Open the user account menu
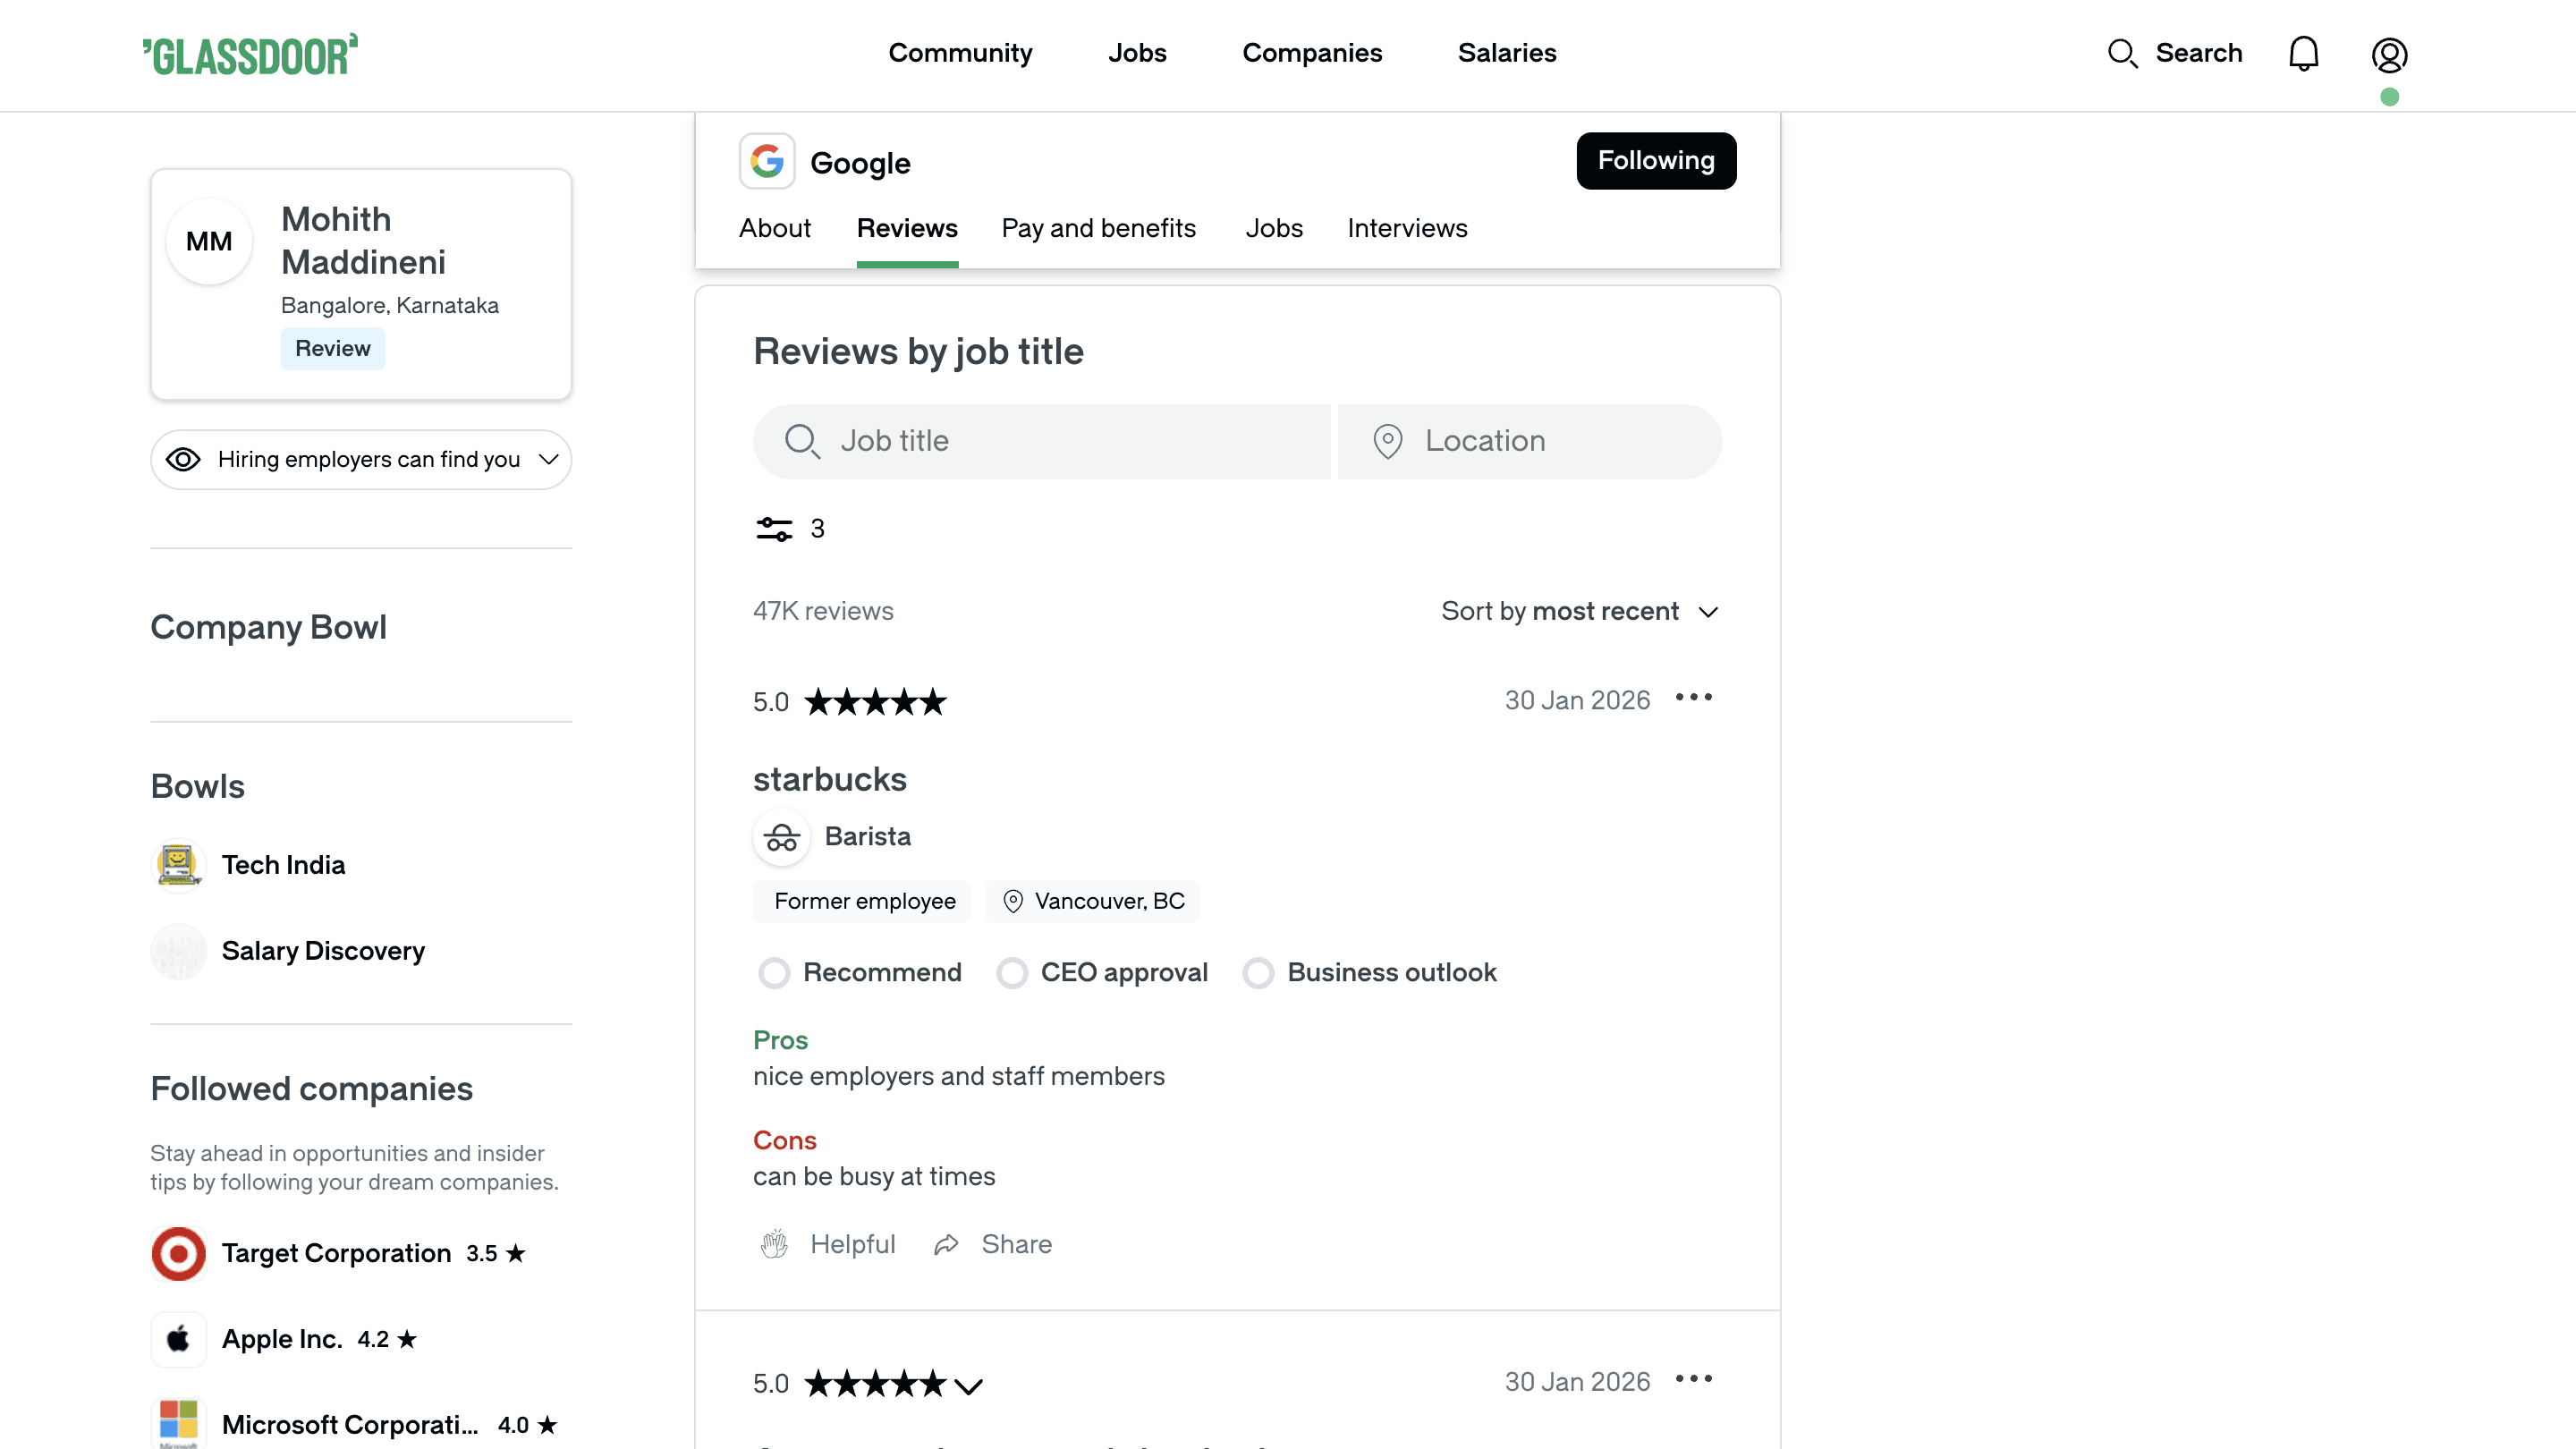 tap(2389, 55)
